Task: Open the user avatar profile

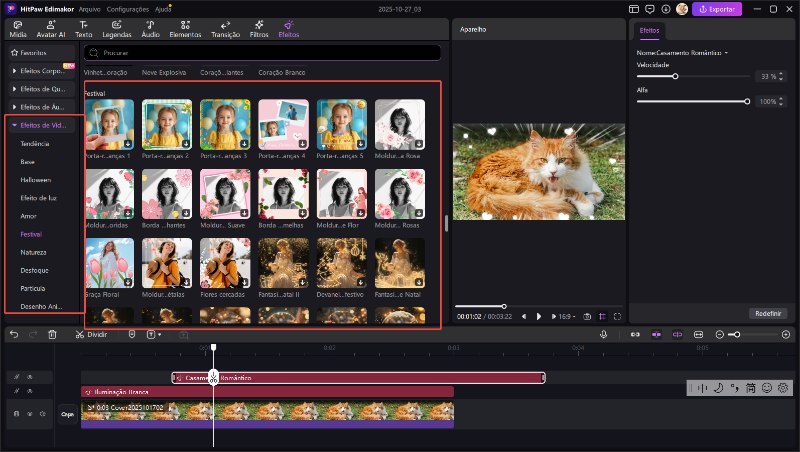Action: [682, 9]
